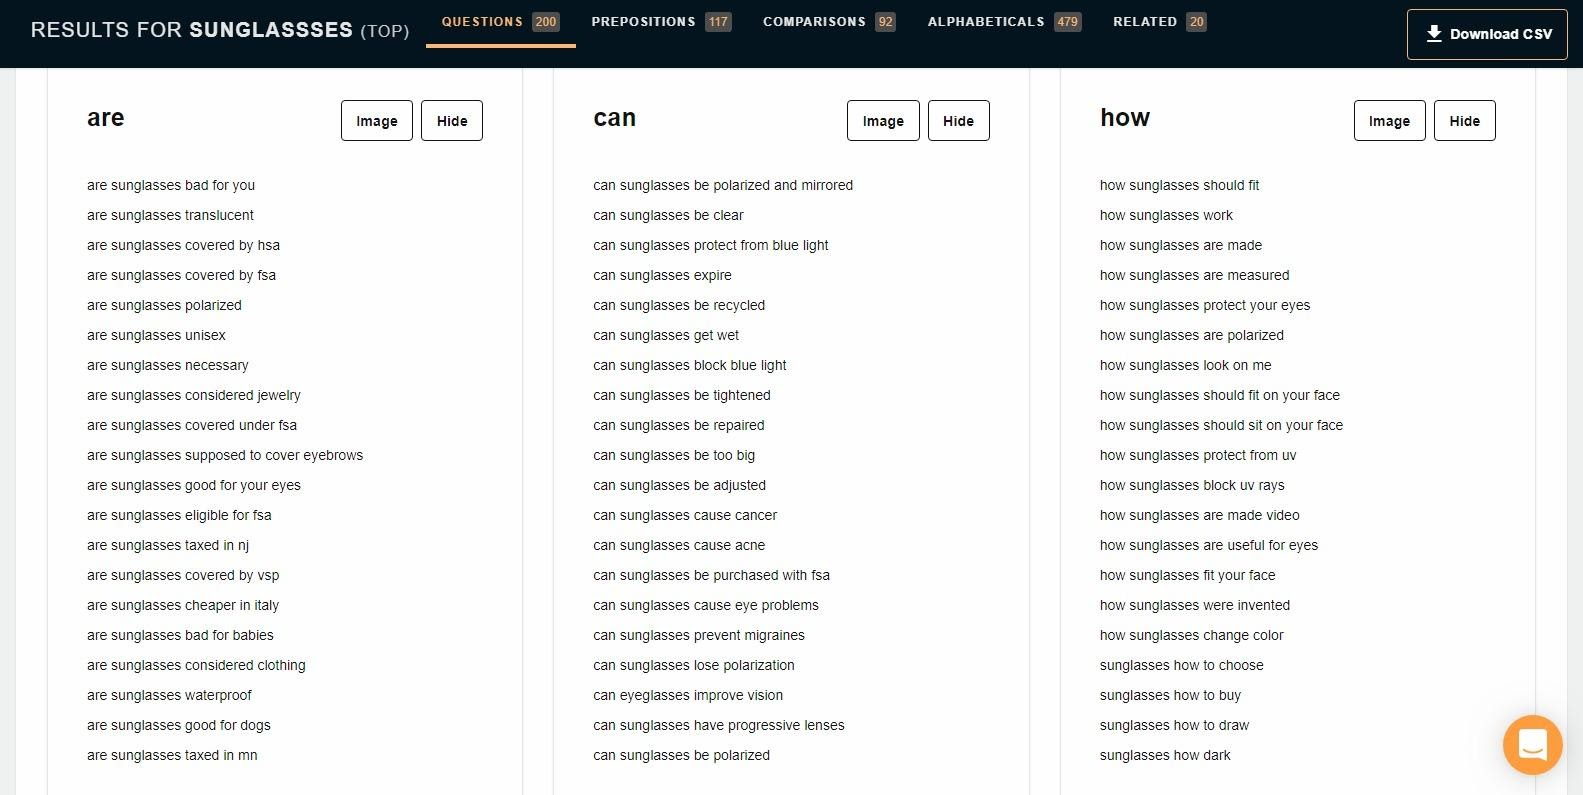The height and width of the screenshot is (795, 1583).
Task: Show the 'how' card as Image
Action: pyautogui.click(x=1389, y=121)
